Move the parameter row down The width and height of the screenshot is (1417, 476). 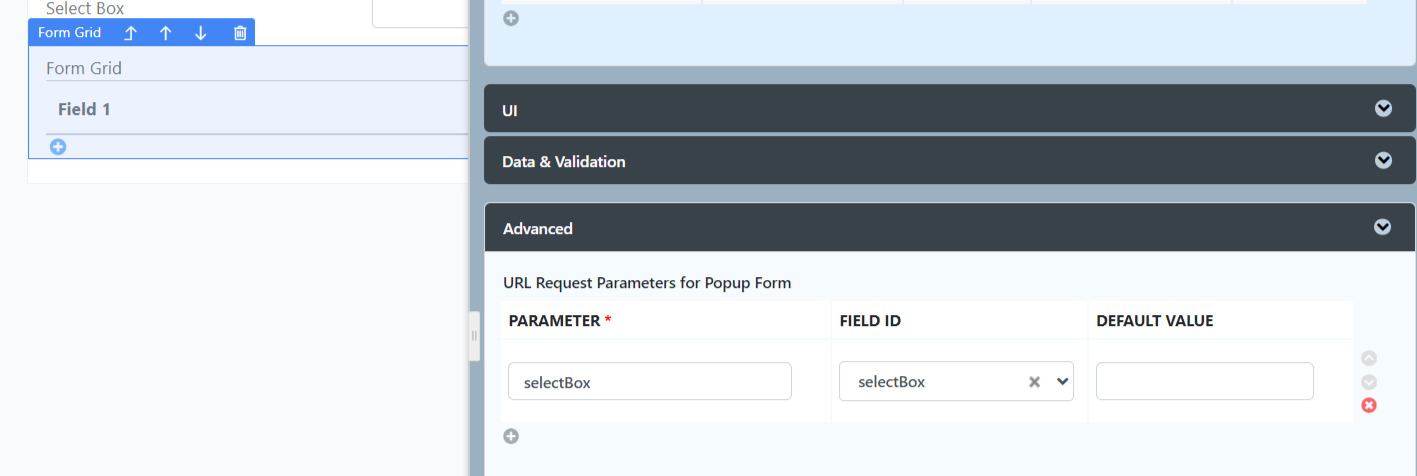pos(1369,382)
